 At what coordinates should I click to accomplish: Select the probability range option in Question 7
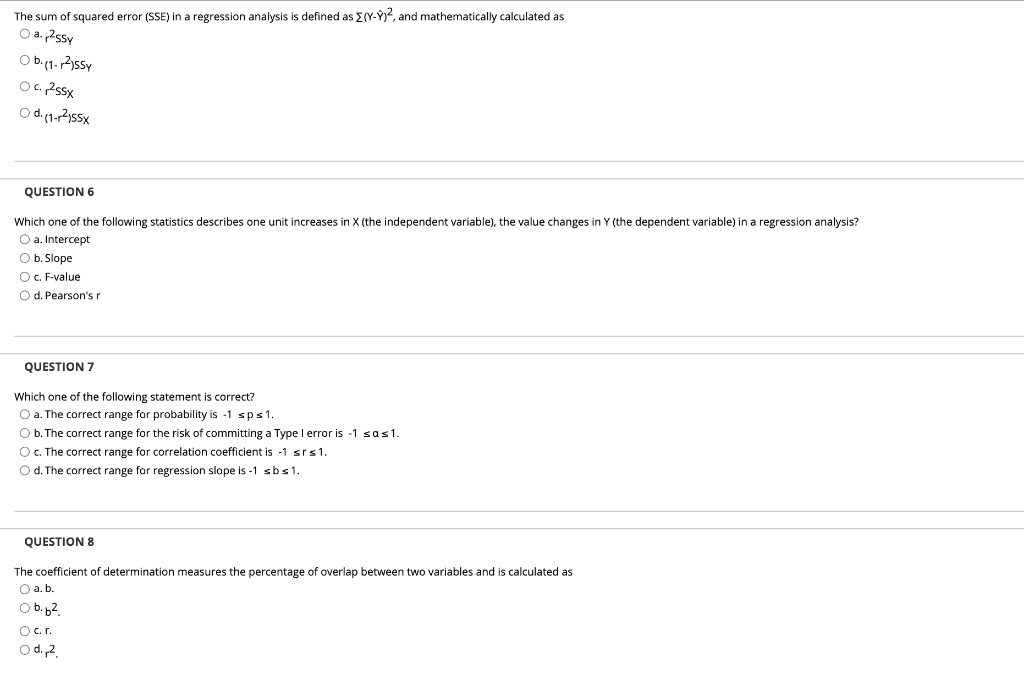pos(23,414)
